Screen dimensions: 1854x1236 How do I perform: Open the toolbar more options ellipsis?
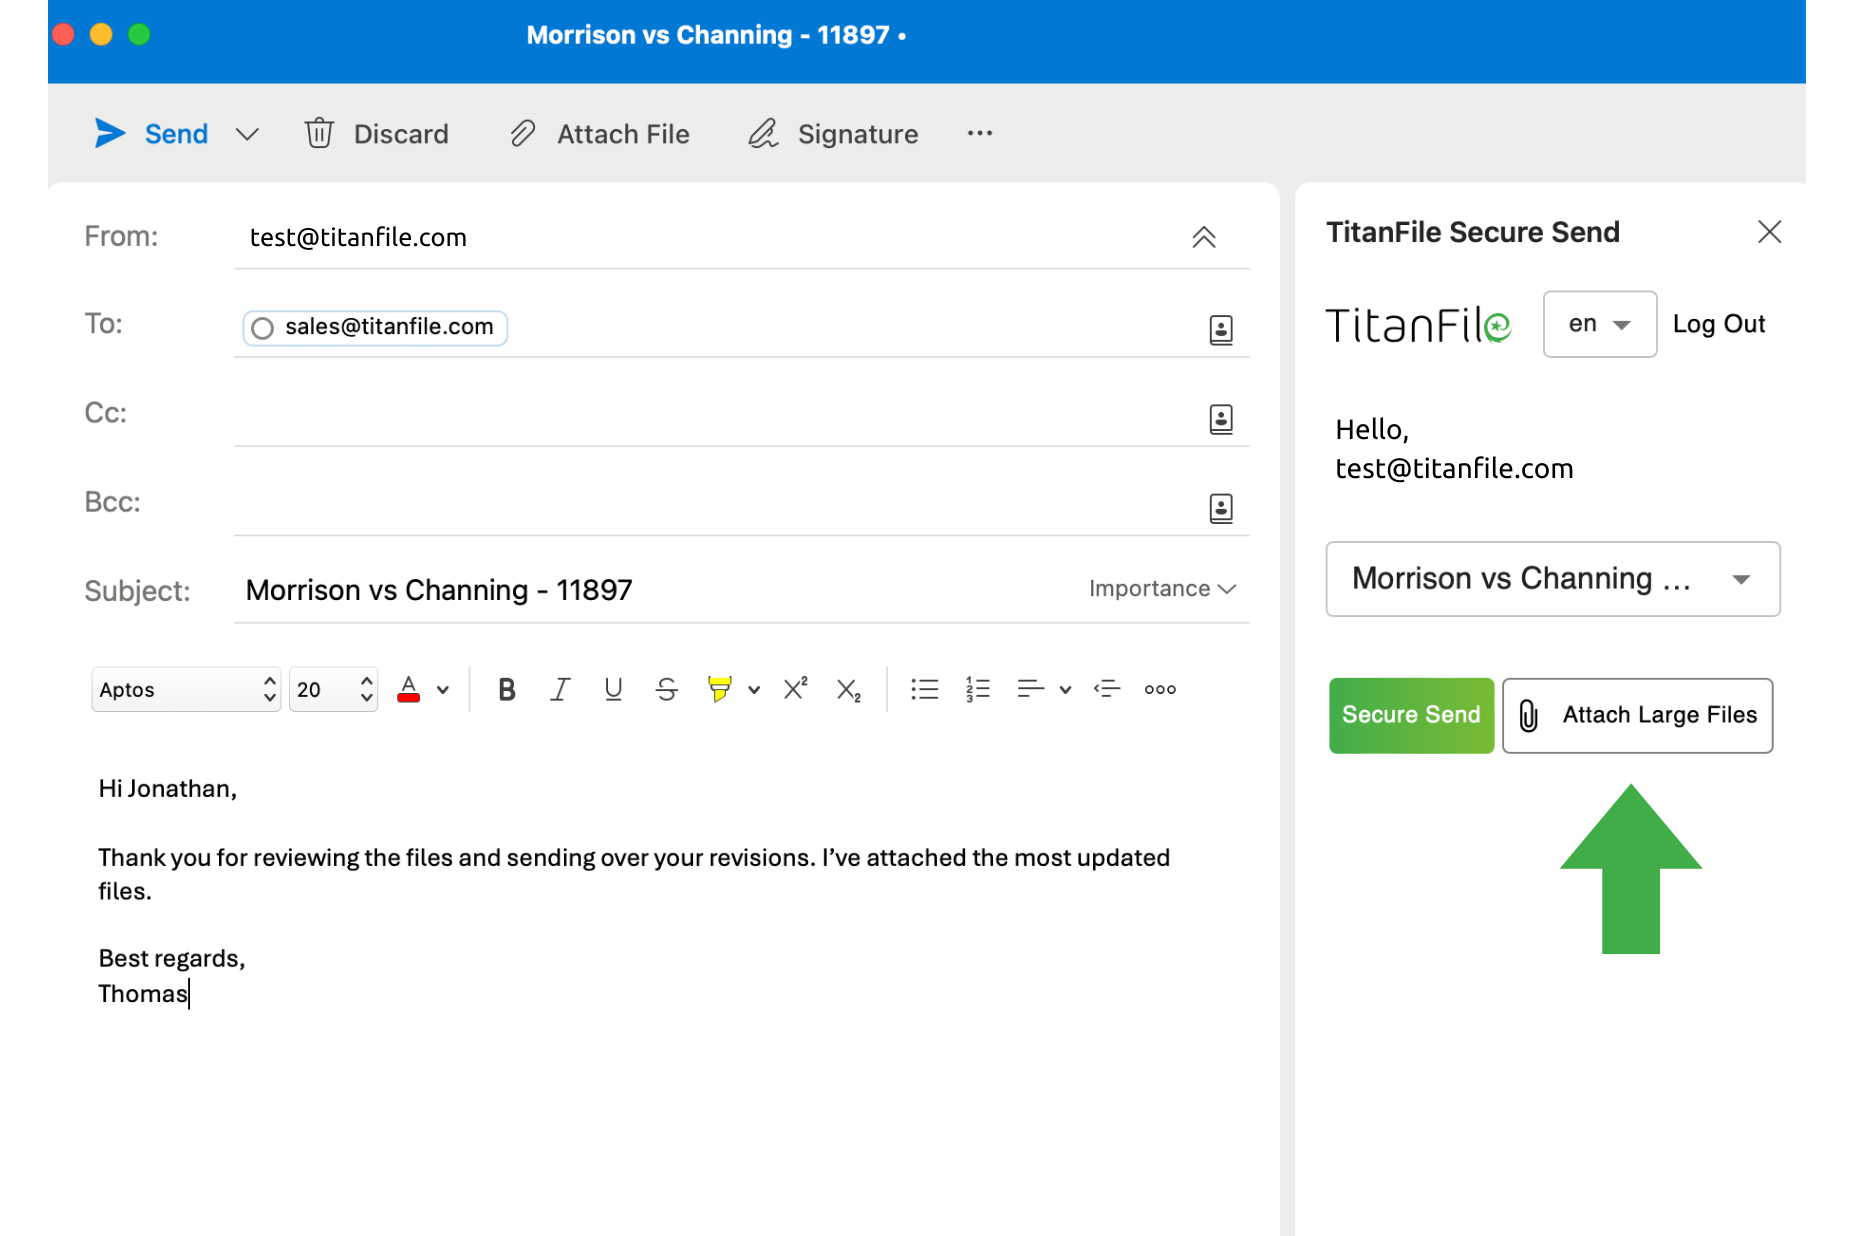[980, 133]
